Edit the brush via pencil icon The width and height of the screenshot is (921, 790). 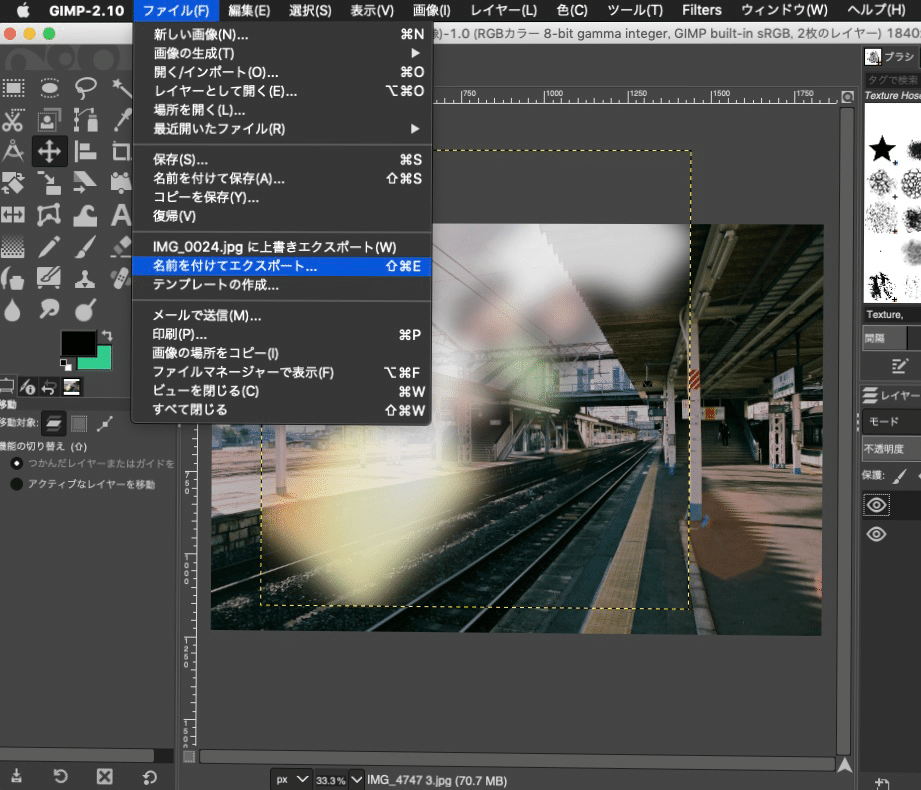coord(899,367)
